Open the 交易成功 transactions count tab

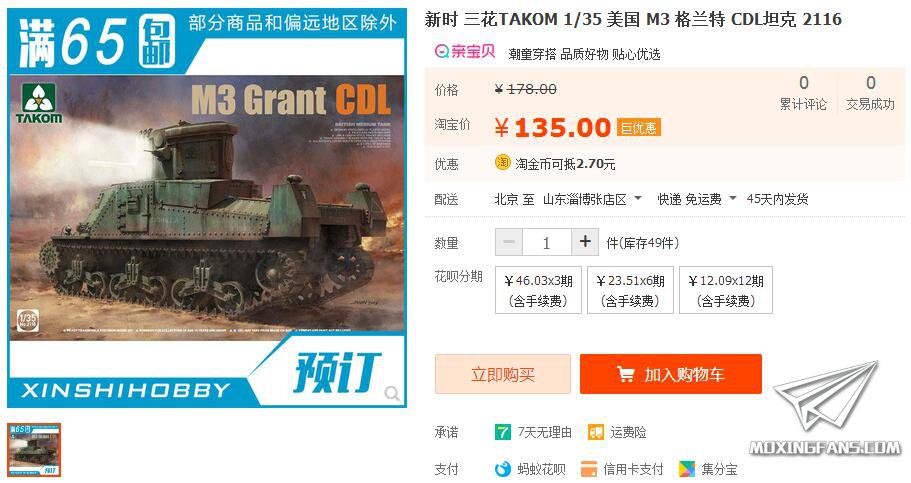tap(870, 93)
